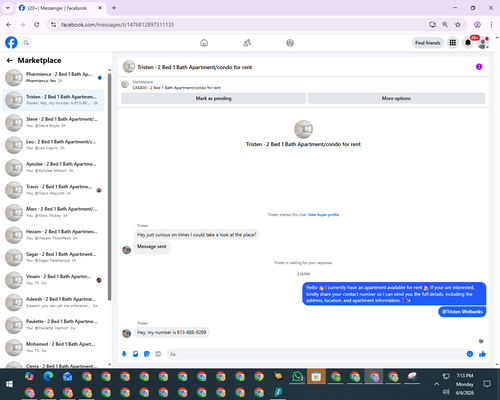The width and height of the screenshot is (500, 400).
Task: Open the Travis conversation
Action: [x=53, y=190]
